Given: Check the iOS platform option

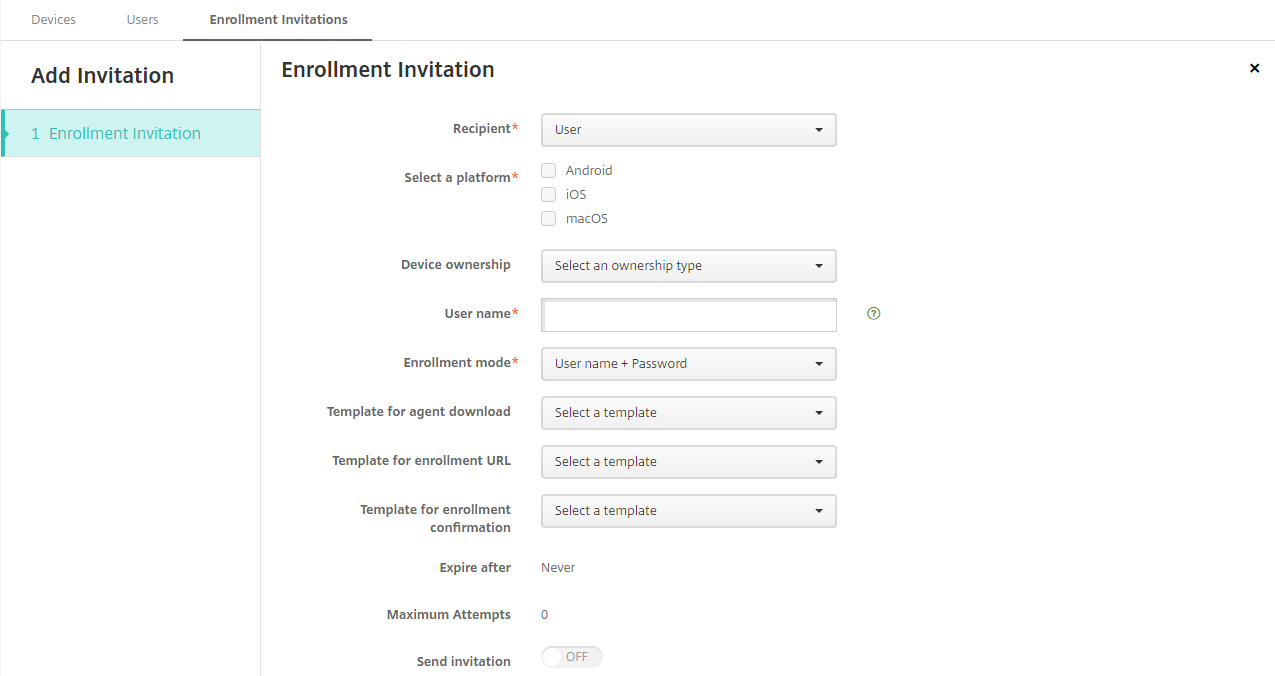Looking at the screenshot, I should (548, 195).
